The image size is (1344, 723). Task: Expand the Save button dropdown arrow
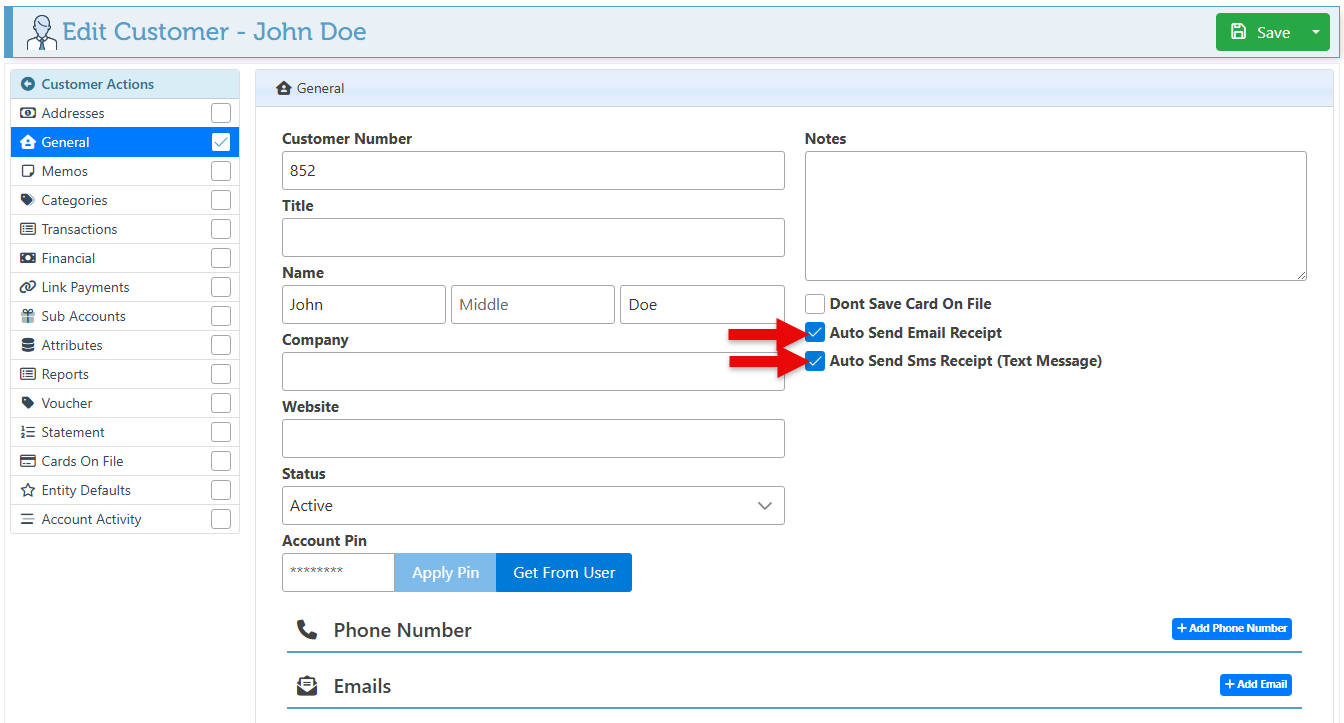(1315, 32)
